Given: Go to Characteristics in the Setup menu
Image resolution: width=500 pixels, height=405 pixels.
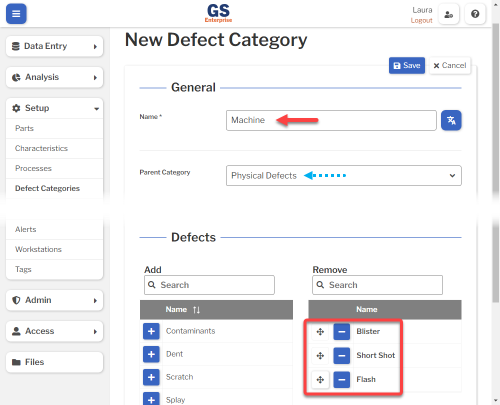Looking at the screenshot, I should pyautogui.click(x=41, y=148).
